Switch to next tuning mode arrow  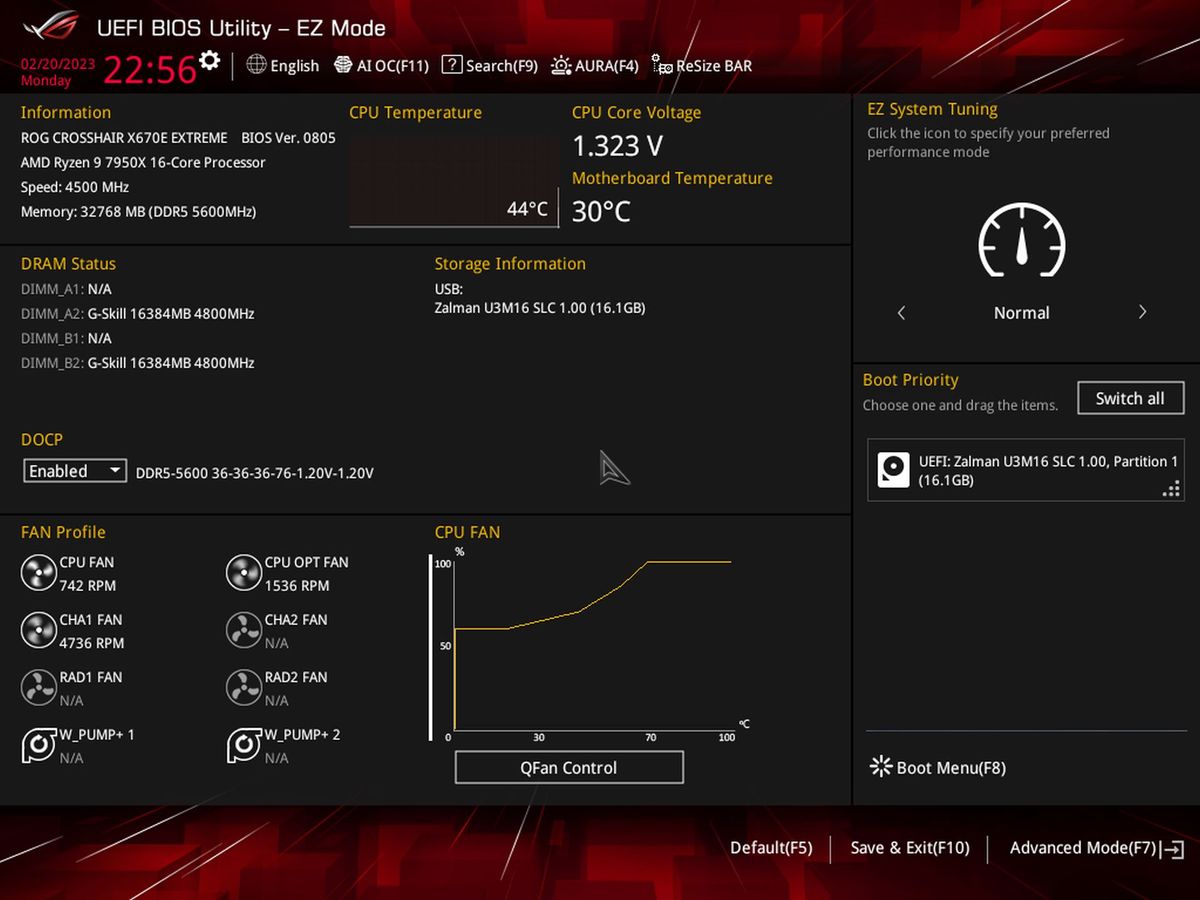(1142, 313)
